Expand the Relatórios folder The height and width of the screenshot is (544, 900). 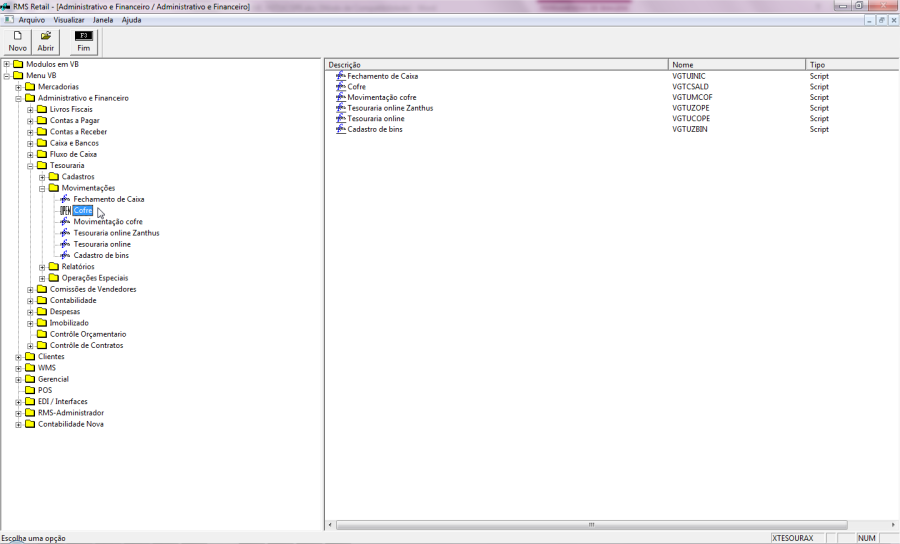pos(42,267)
